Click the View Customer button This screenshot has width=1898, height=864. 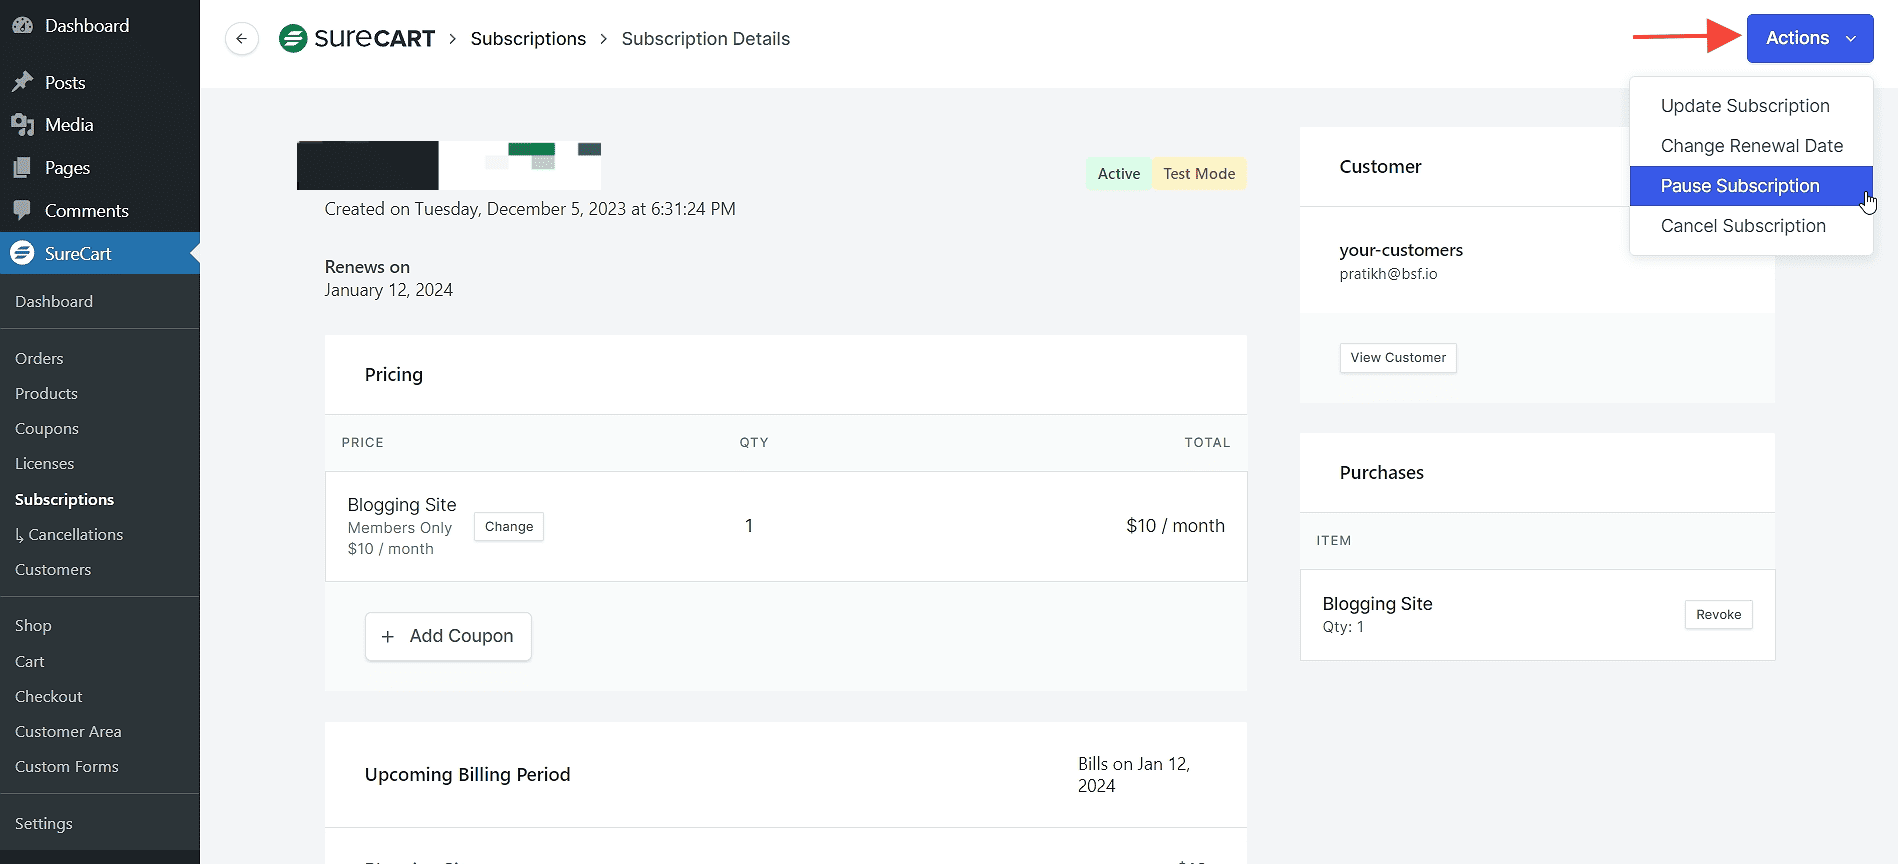point(1398,358)
